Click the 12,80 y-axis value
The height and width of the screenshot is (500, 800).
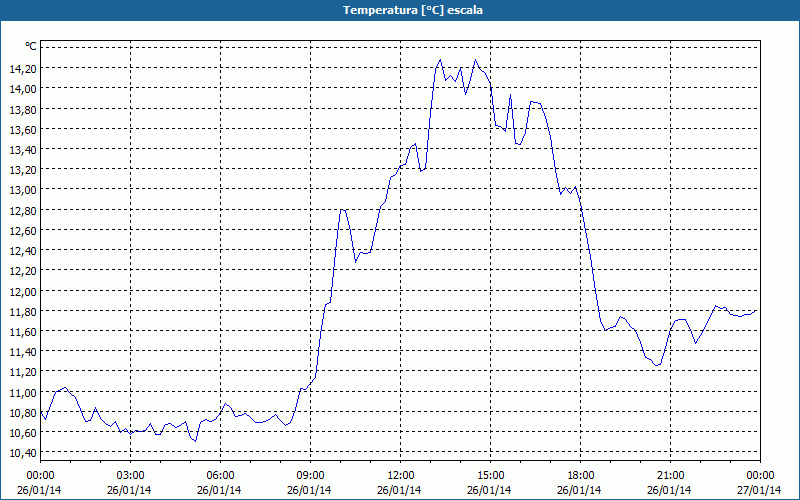tap(22, 210)
